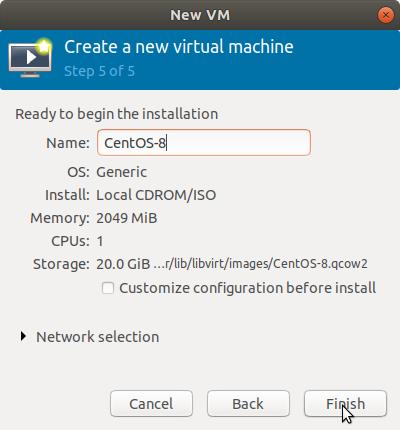Click the virtual machine monitor icon in the header
The image size is (400, 430).
pos(30,58)
